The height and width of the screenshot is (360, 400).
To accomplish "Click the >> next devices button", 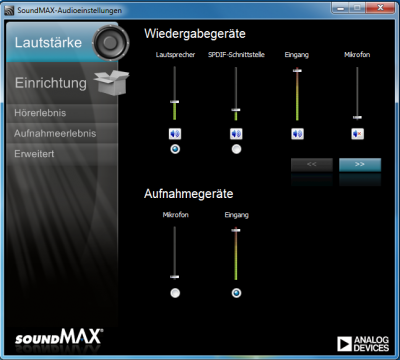I will 360,165.
